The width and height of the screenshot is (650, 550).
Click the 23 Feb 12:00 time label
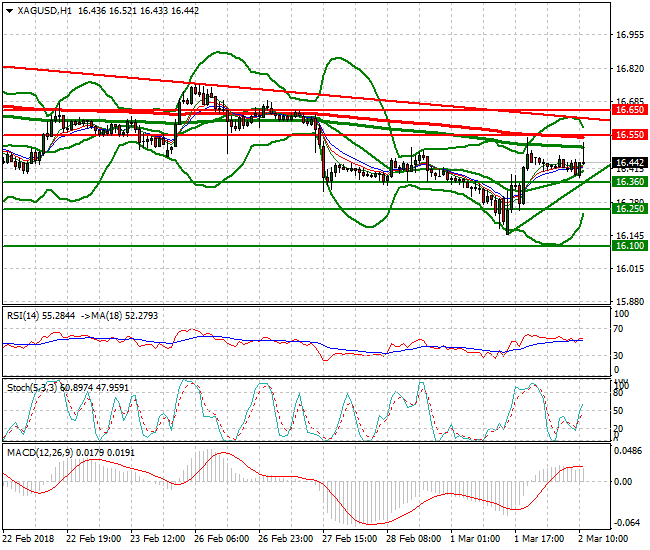(158, 539)
